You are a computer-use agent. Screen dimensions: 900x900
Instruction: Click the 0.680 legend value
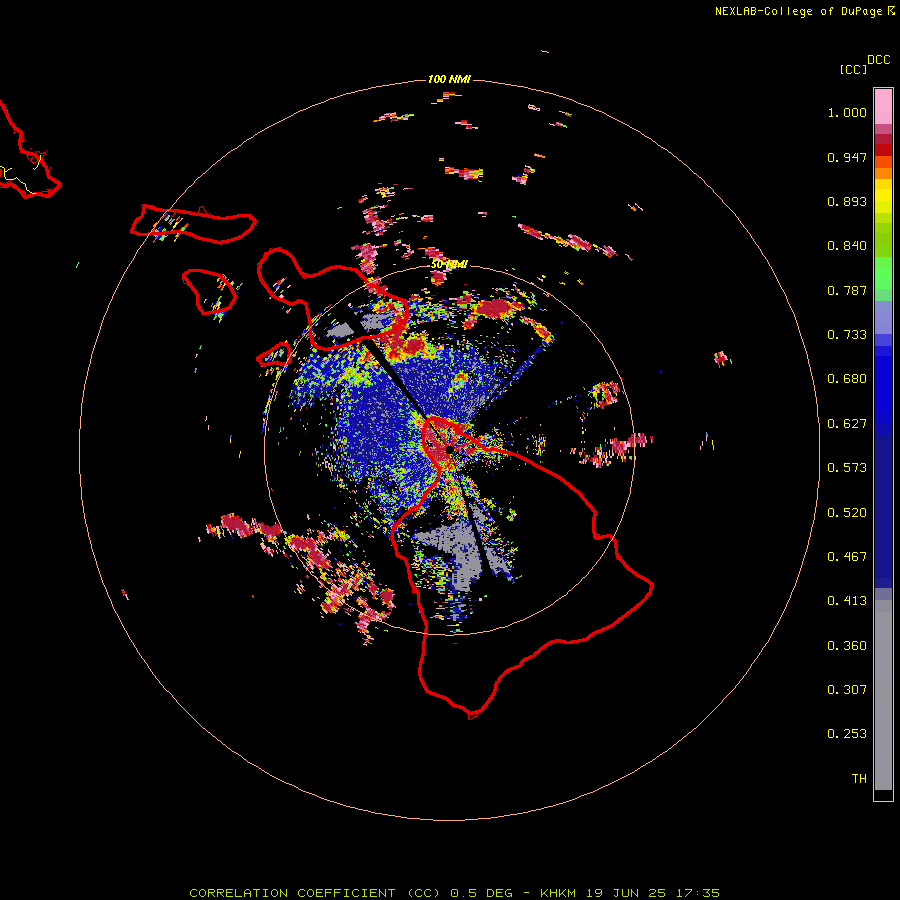[847, 379]
